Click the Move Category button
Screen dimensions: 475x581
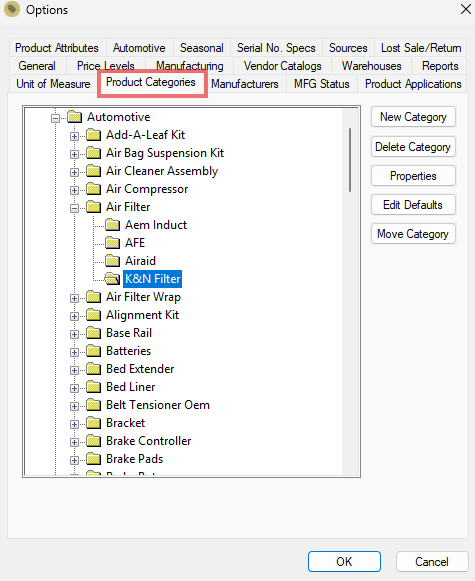tap(413, 234)
